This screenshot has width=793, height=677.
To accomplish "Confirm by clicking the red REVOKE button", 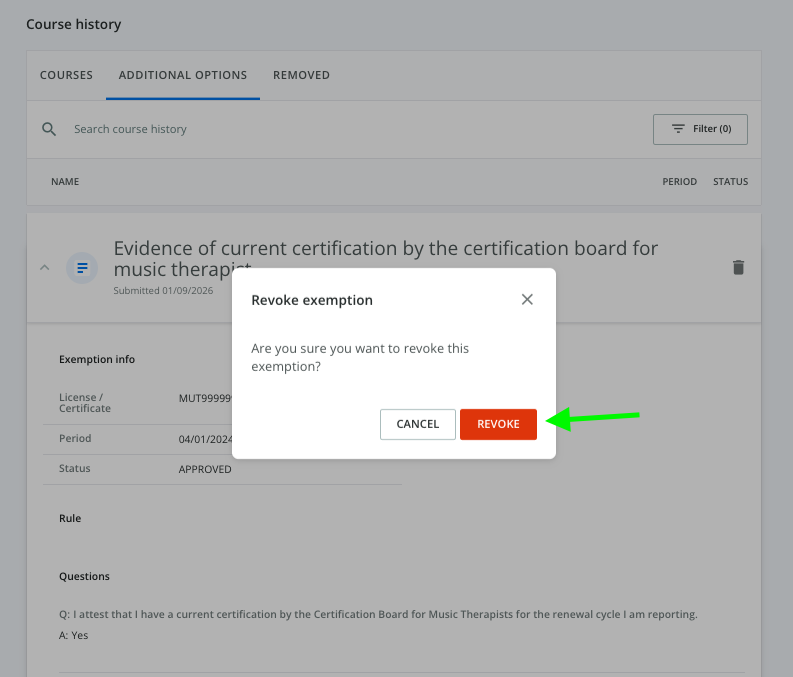I will point(498,424).
